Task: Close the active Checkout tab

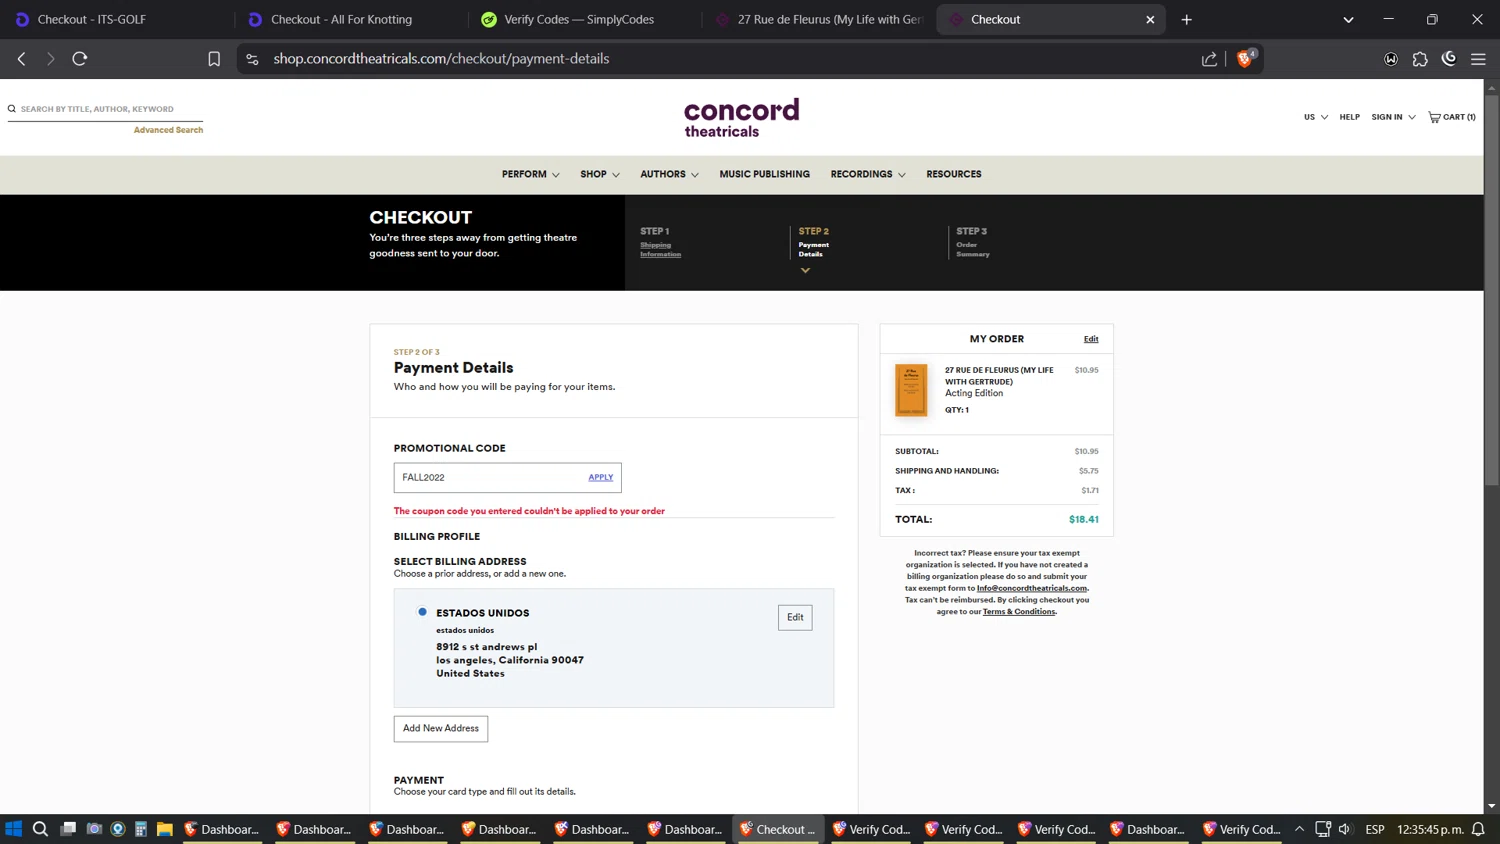Action: pyautogui.click(x=1150, y=19)
